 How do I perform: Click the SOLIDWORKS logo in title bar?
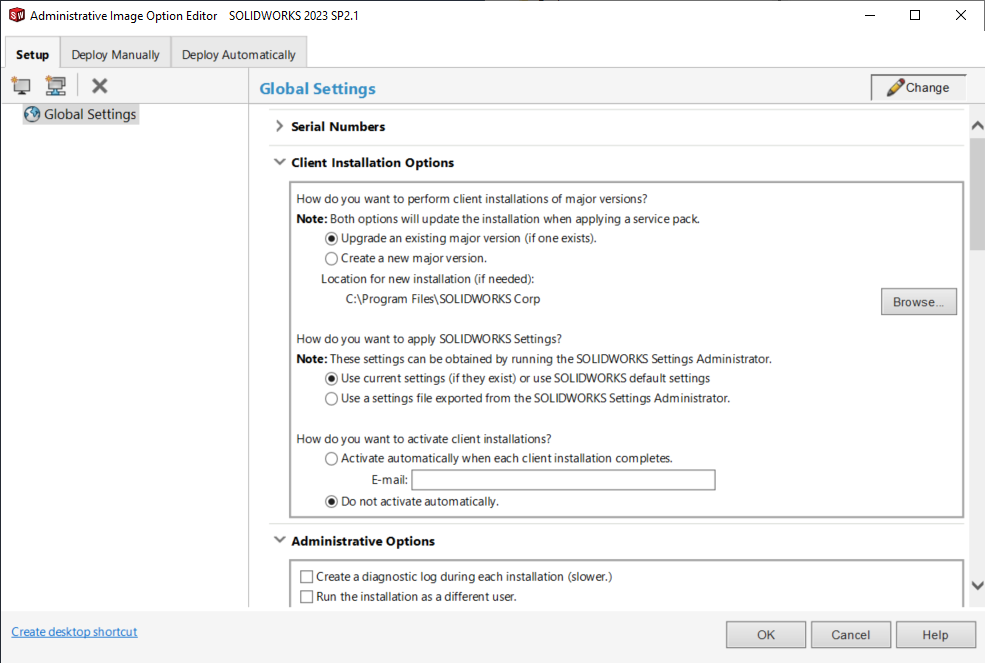(16, 15)
